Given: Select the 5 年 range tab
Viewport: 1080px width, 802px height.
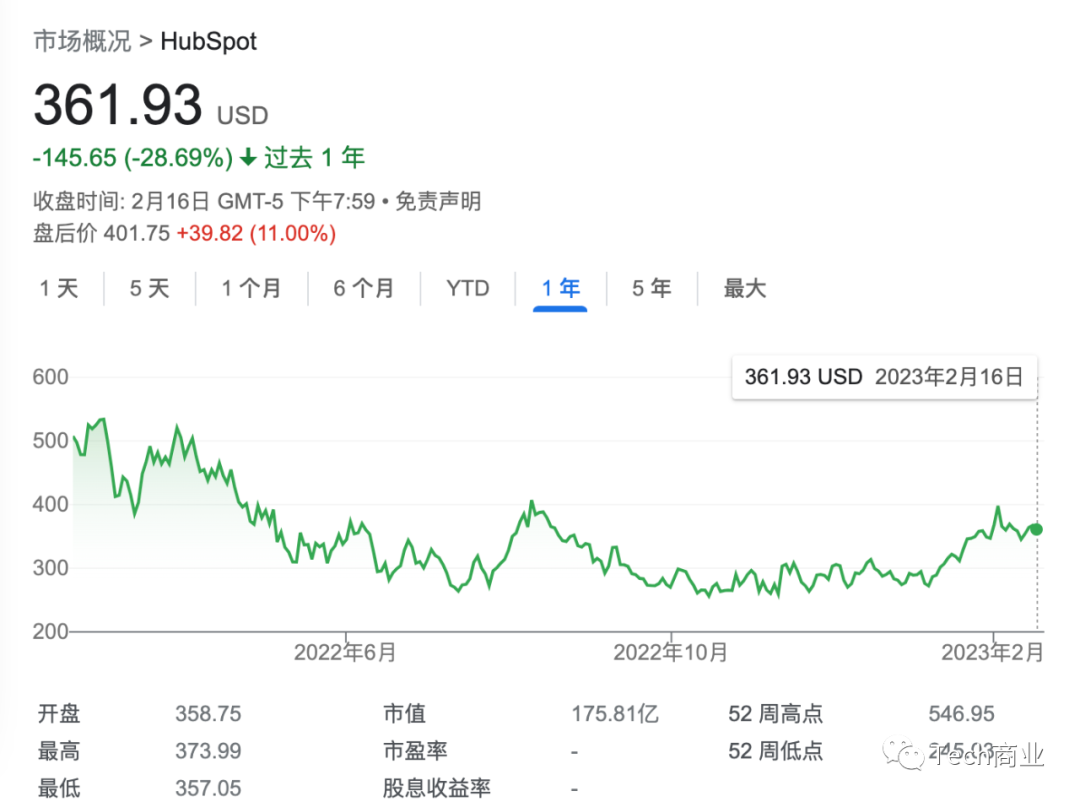Looking at the screenshot, I should pyautogui.click(x=652, y=288).
